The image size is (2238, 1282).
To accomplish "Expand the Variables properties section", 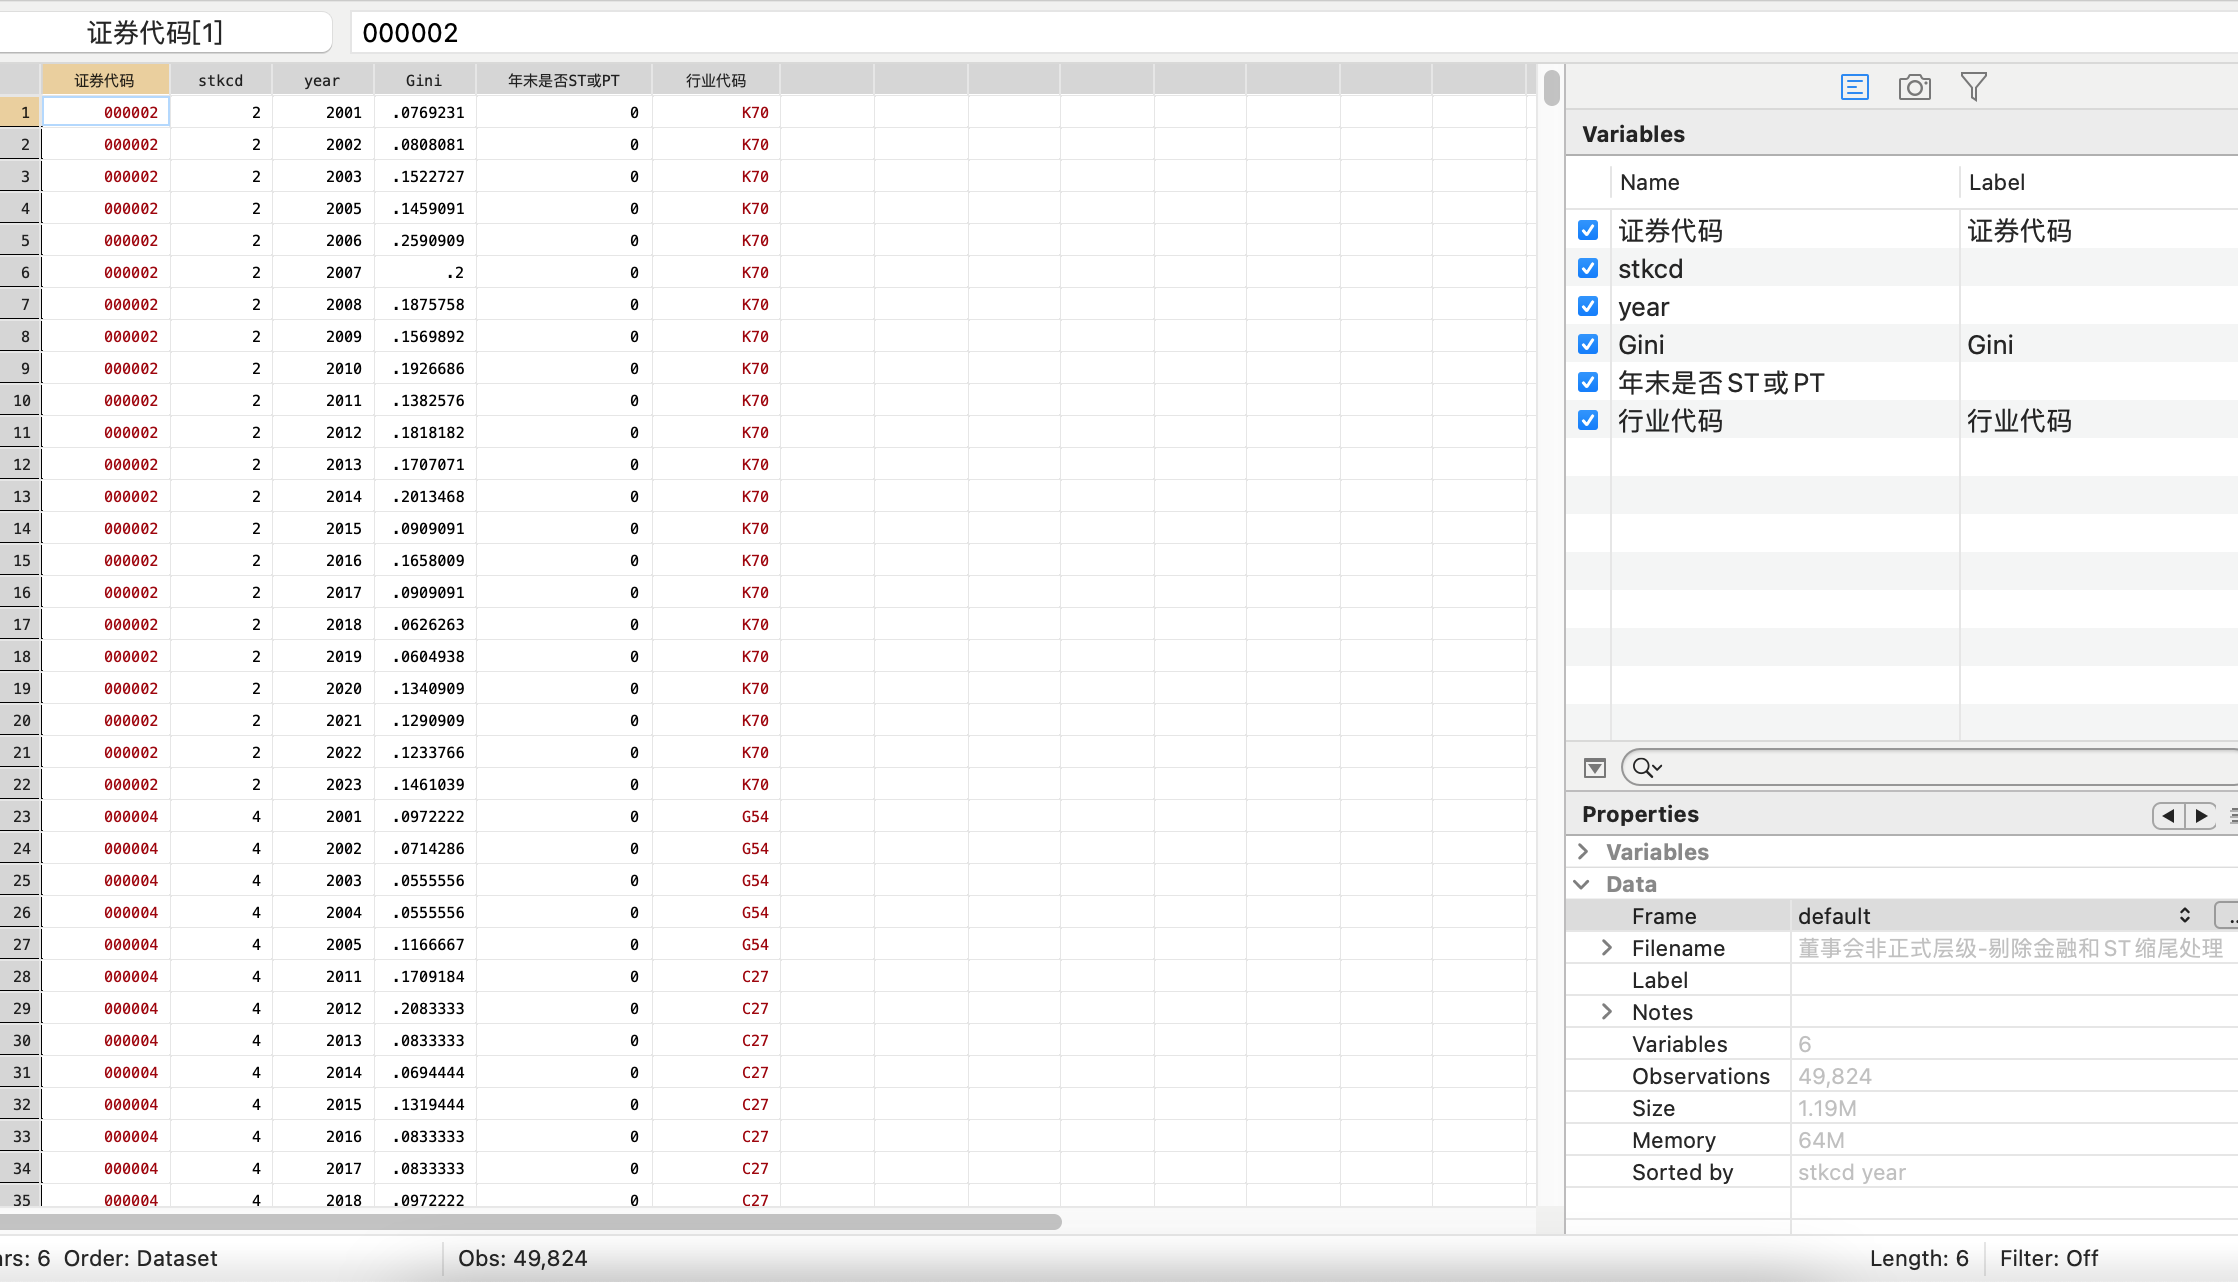I will [1583, 852].
